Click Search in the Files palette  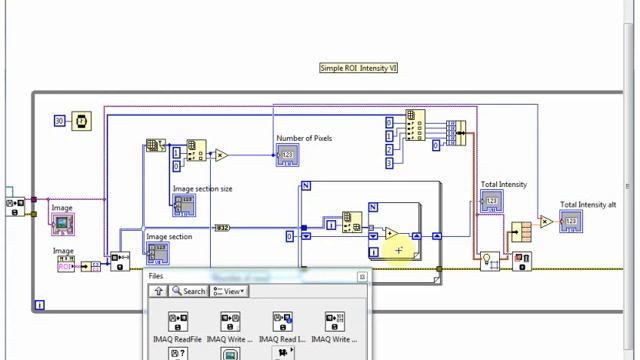[189, 291]
